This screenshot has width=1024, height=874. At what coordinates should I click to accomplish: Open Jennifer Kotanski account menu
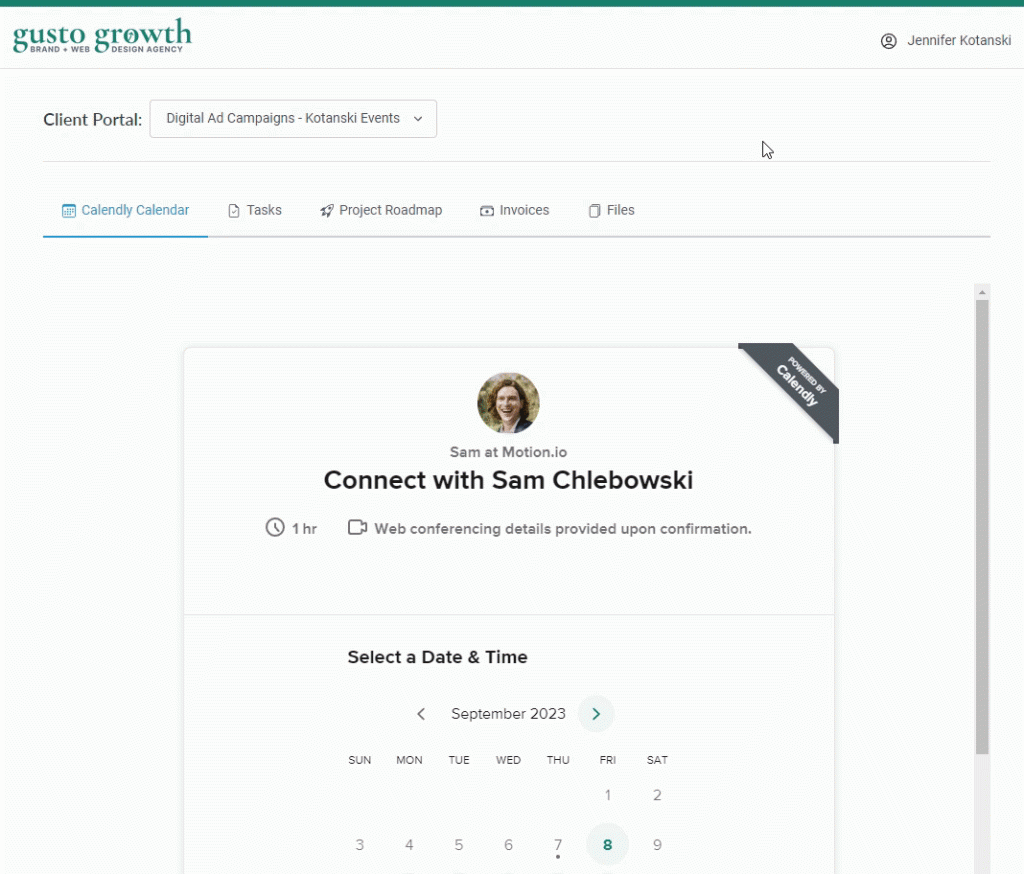[946, 40]
